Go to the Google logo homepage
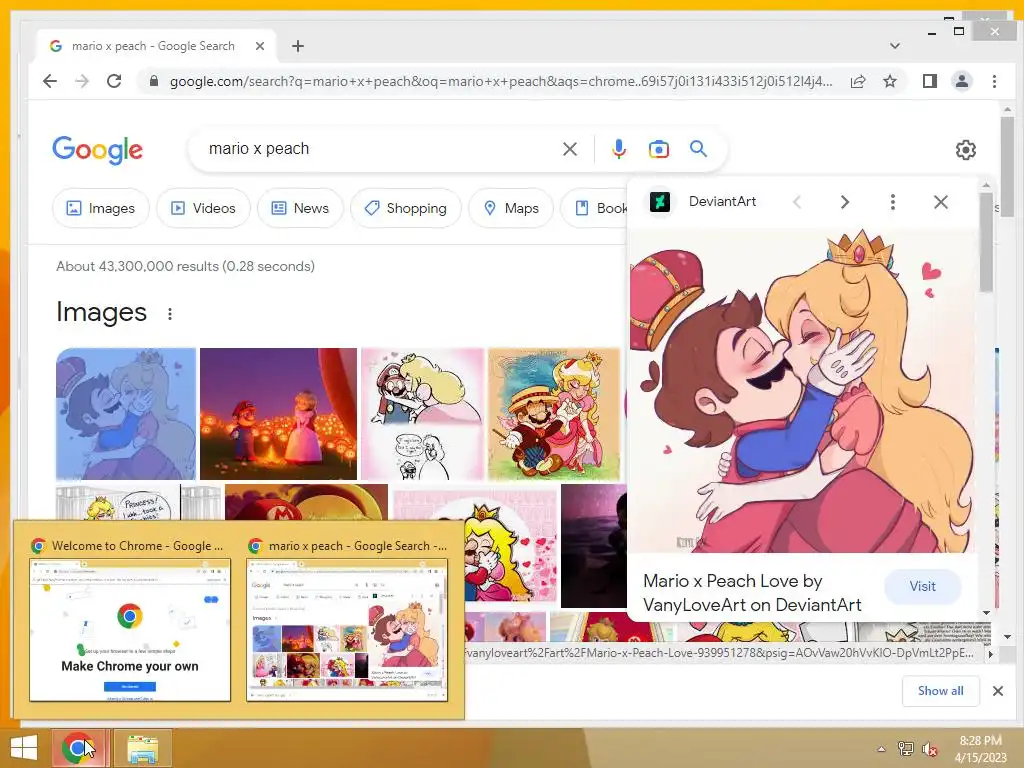Viewport: 1024px width, 768px height. point(97,150)
